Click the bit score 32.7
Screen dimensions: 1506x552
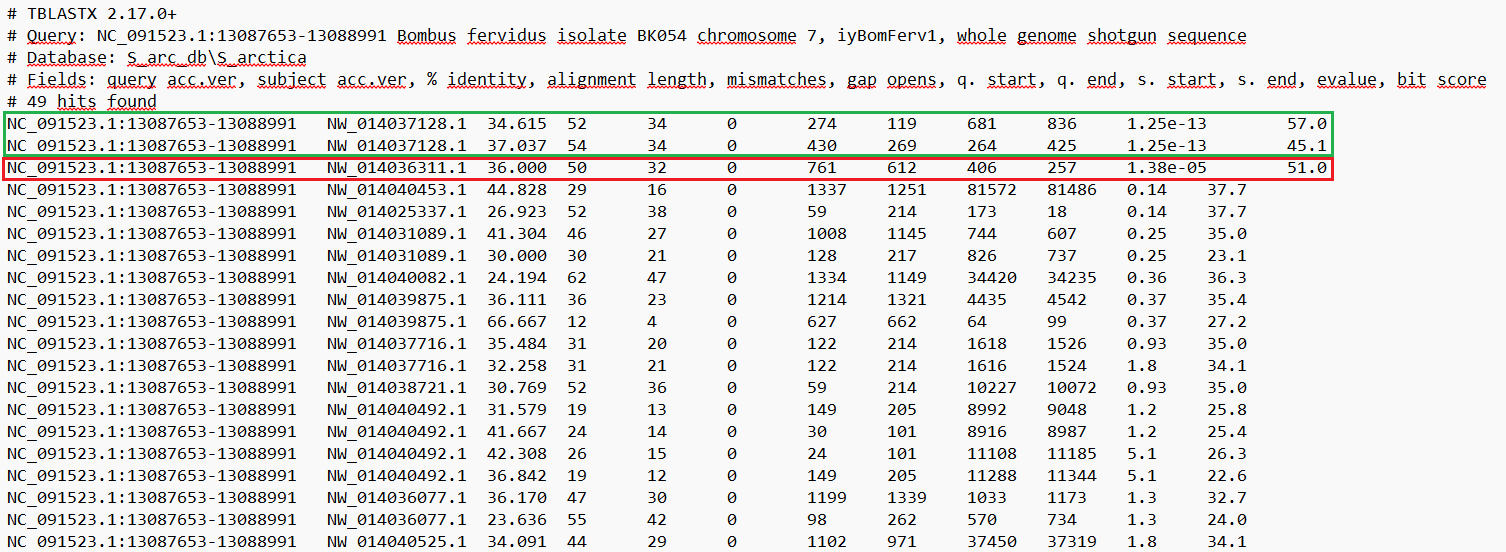(x=1227, y=497)
